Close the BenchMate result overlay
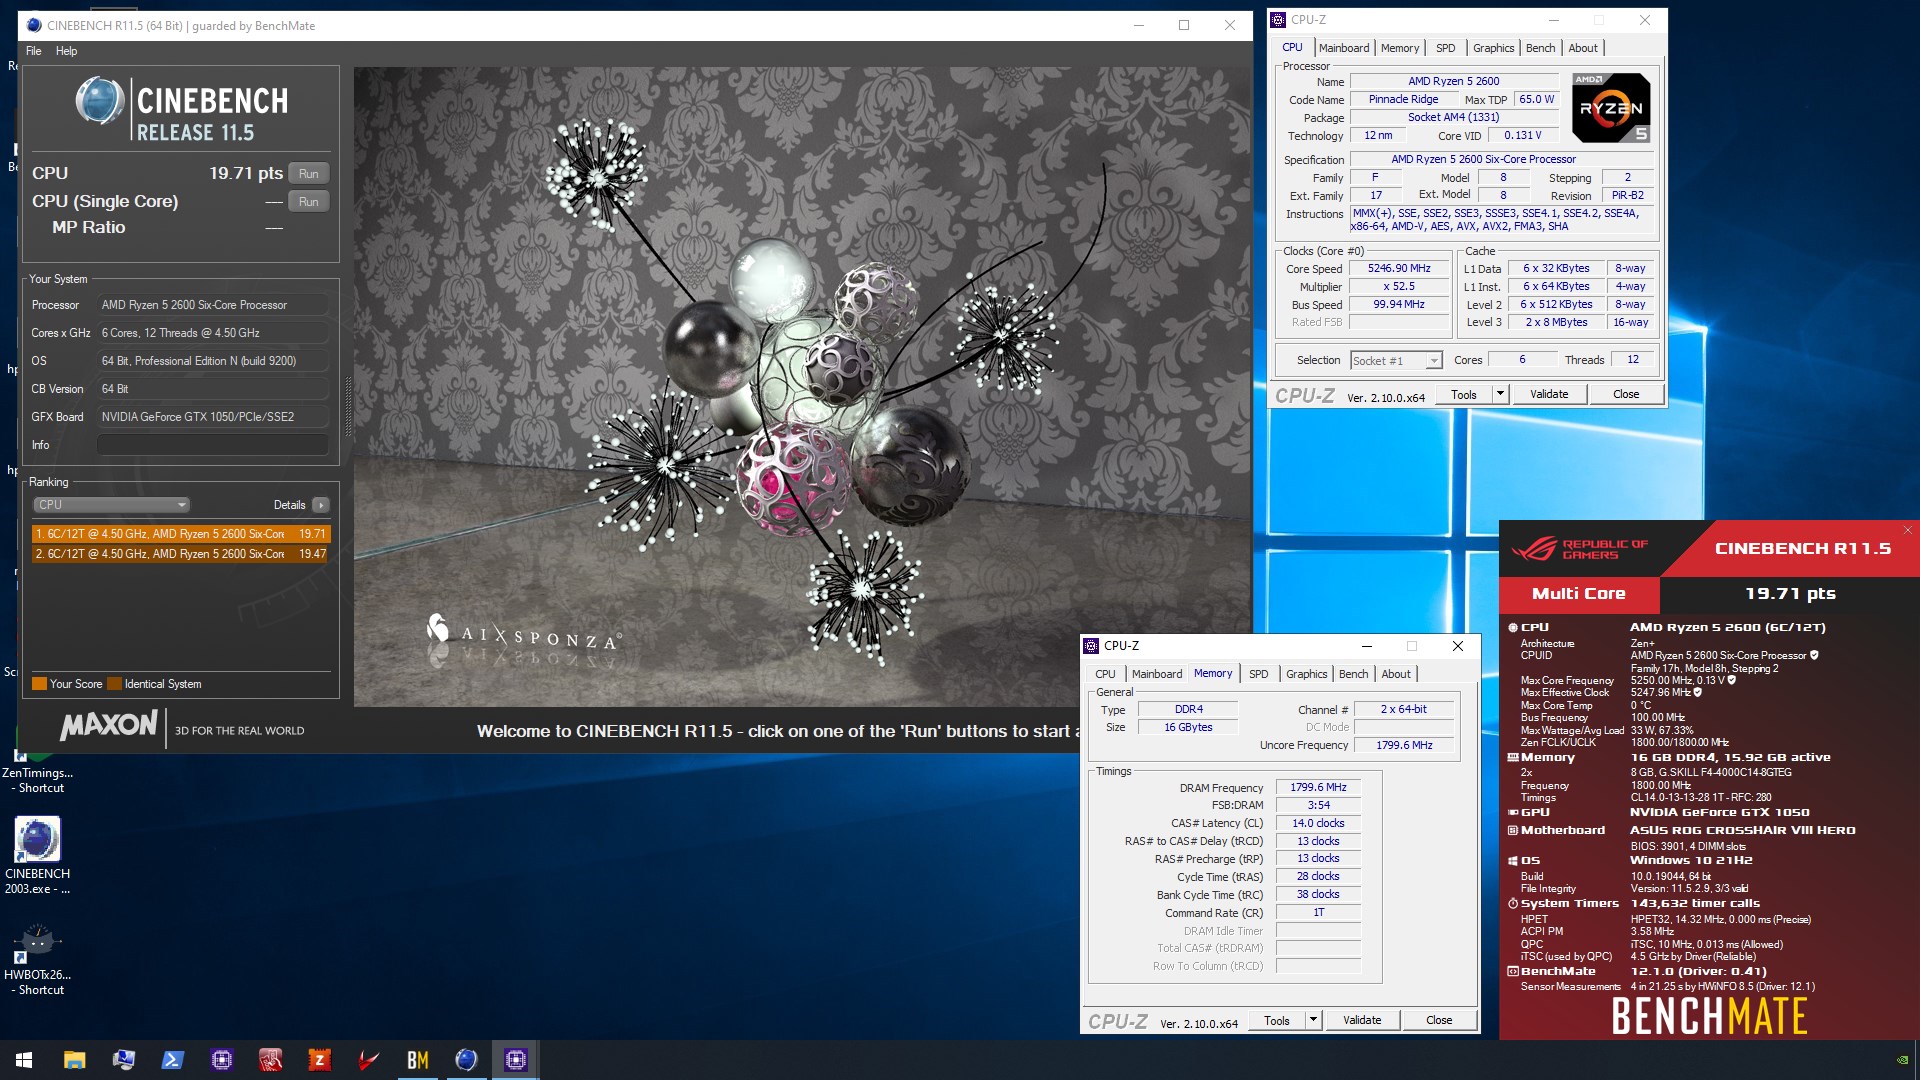This screenshot has height=1080, width=1920. coord(1907,530)
